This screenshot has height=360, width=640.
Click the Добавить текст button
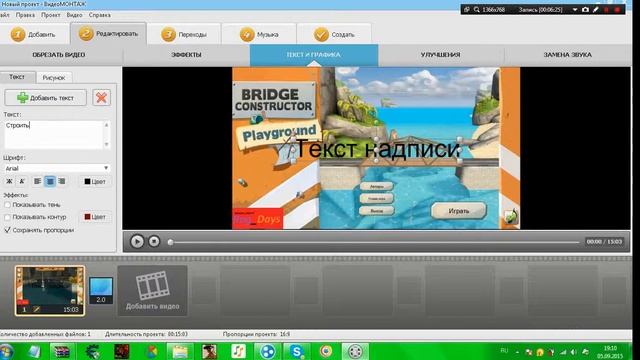point(46,98)
